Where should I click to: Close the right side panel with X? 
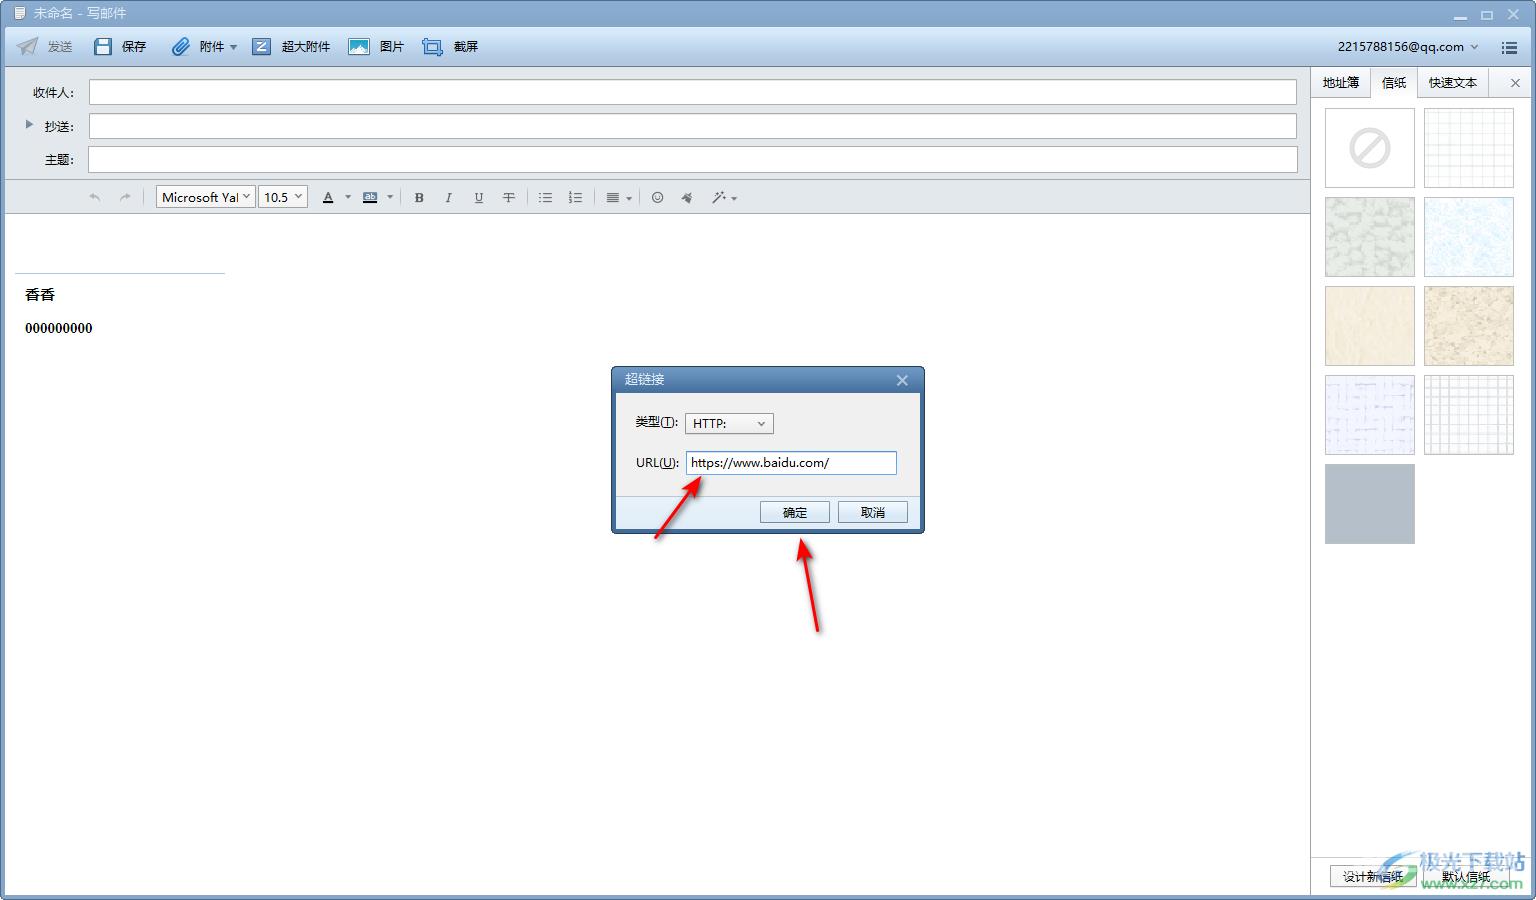click(1515, 83)
